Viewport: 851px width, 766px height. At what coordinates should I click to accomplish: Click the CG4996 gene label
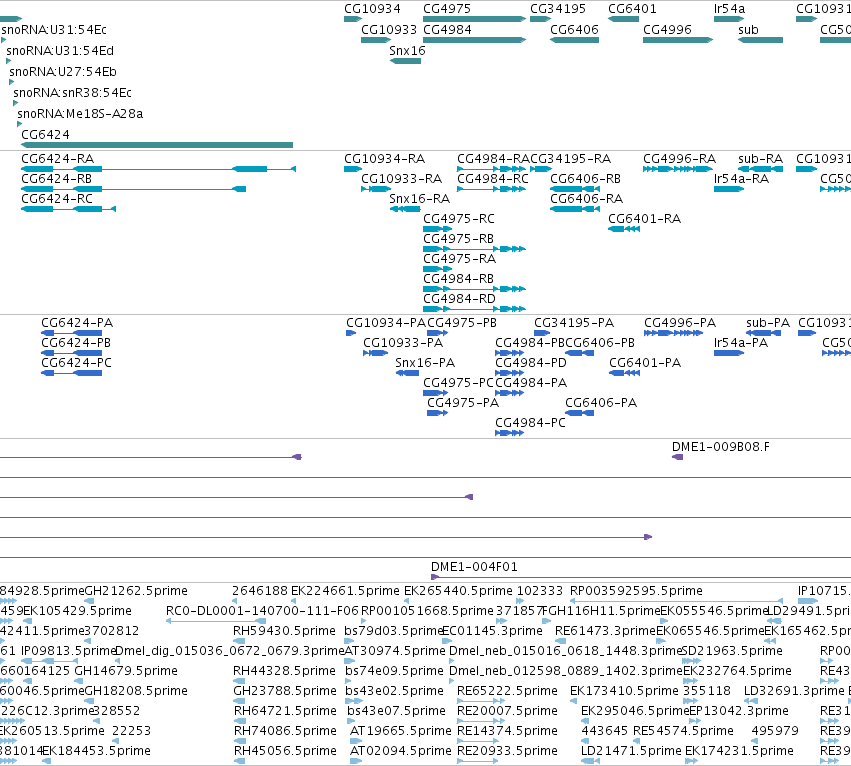point(668,29)
